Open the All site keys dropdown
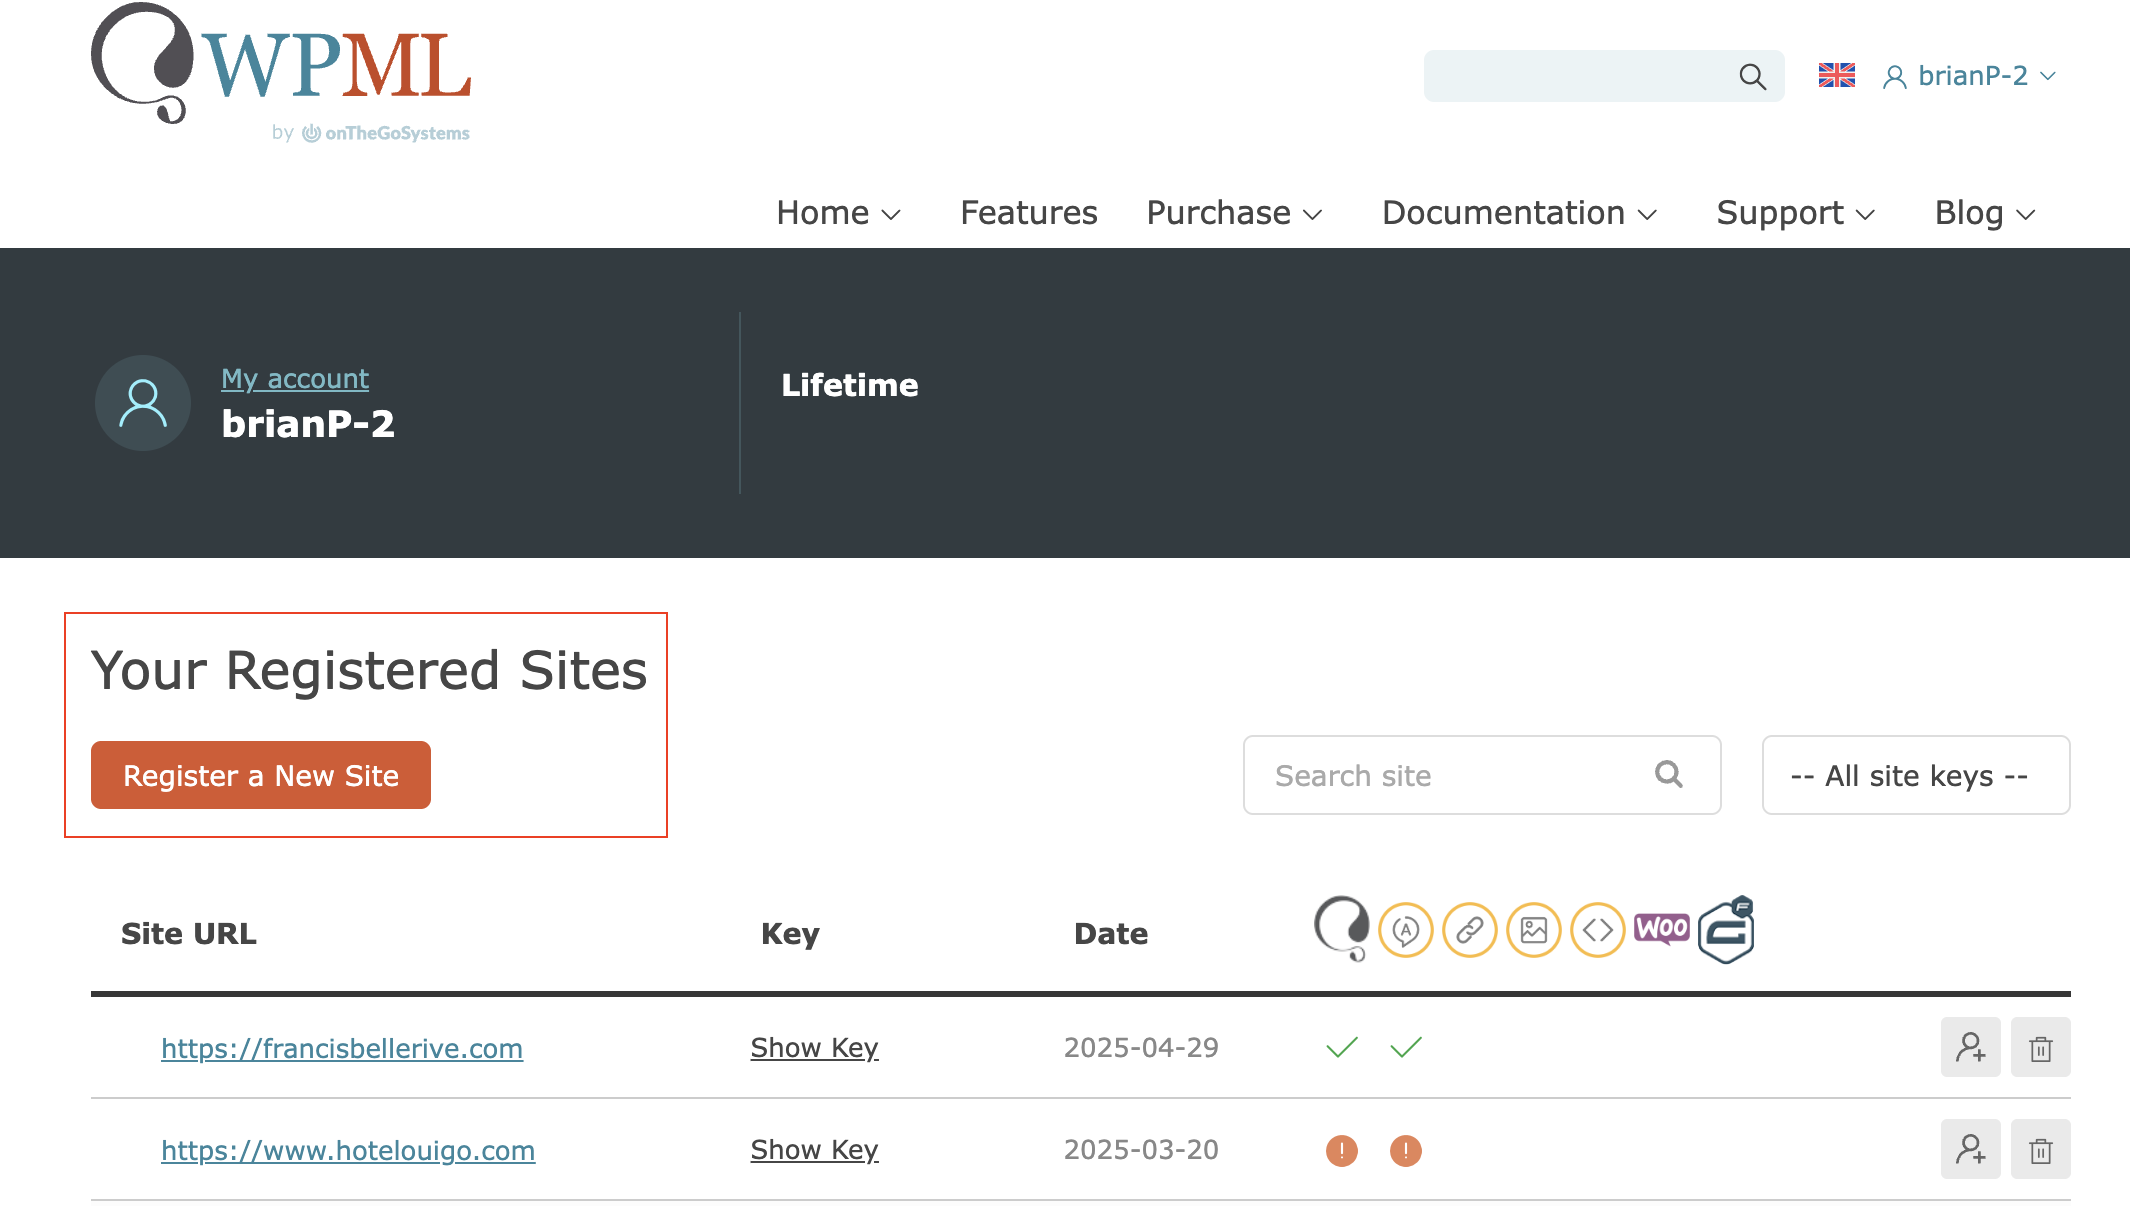Viewport: 2130px width, 1206px height. (x=1915, y=776)
